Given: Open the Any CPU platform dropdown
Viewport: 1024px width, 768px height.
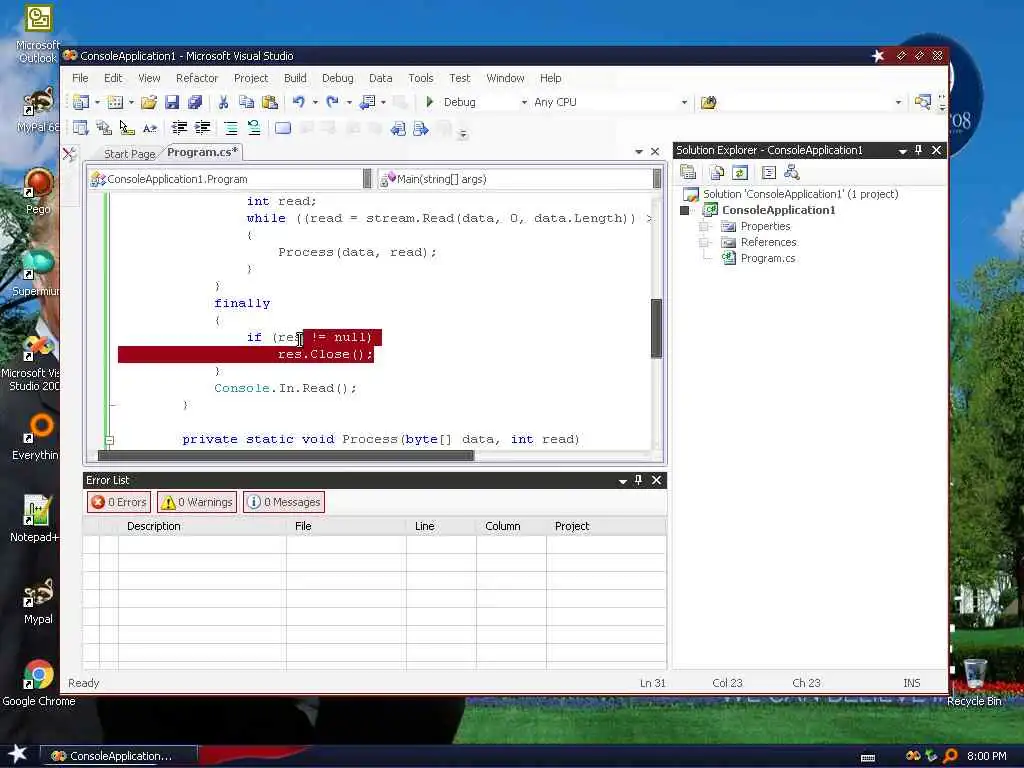Looking at the screenshot, I should (x=684, y=103).
